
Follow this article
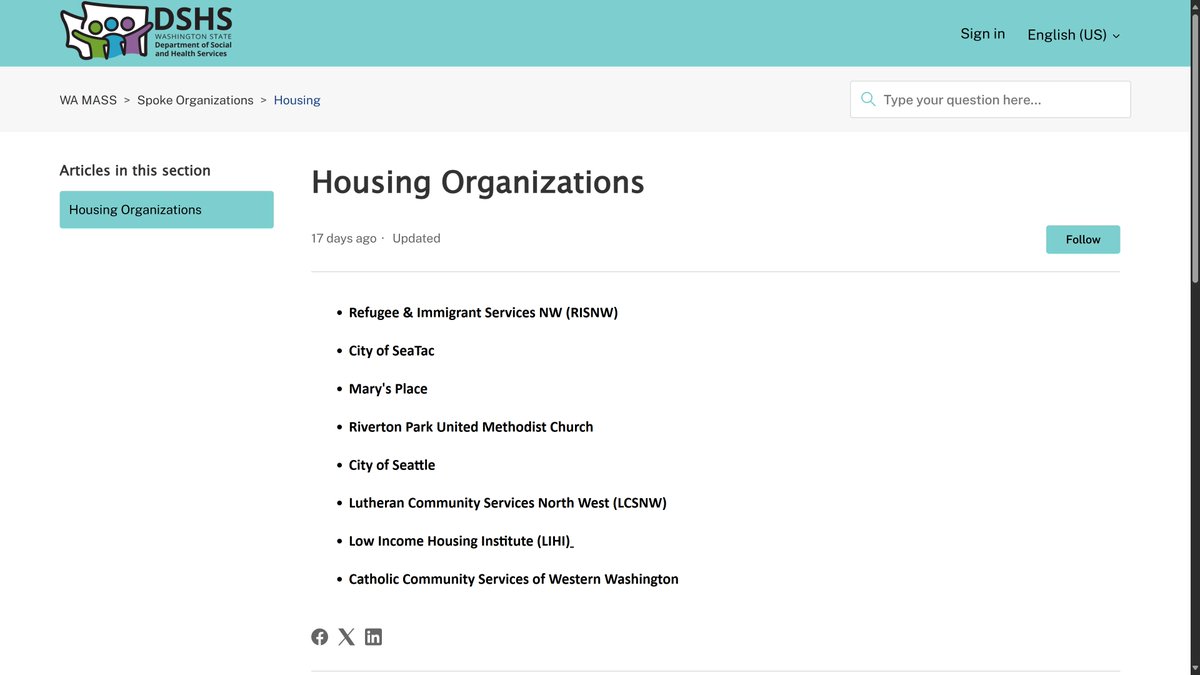[x=1083, y=239]
